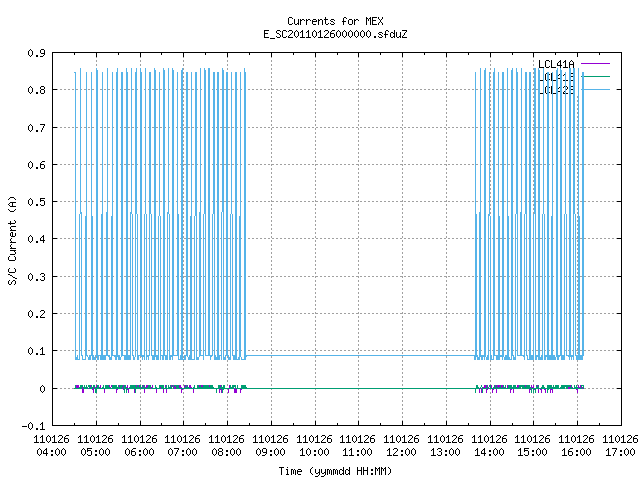Click the x-axis tick label '110126 17:00'
Image resolution: width=640 pixels, height=480 pixels.
(620, 446)
